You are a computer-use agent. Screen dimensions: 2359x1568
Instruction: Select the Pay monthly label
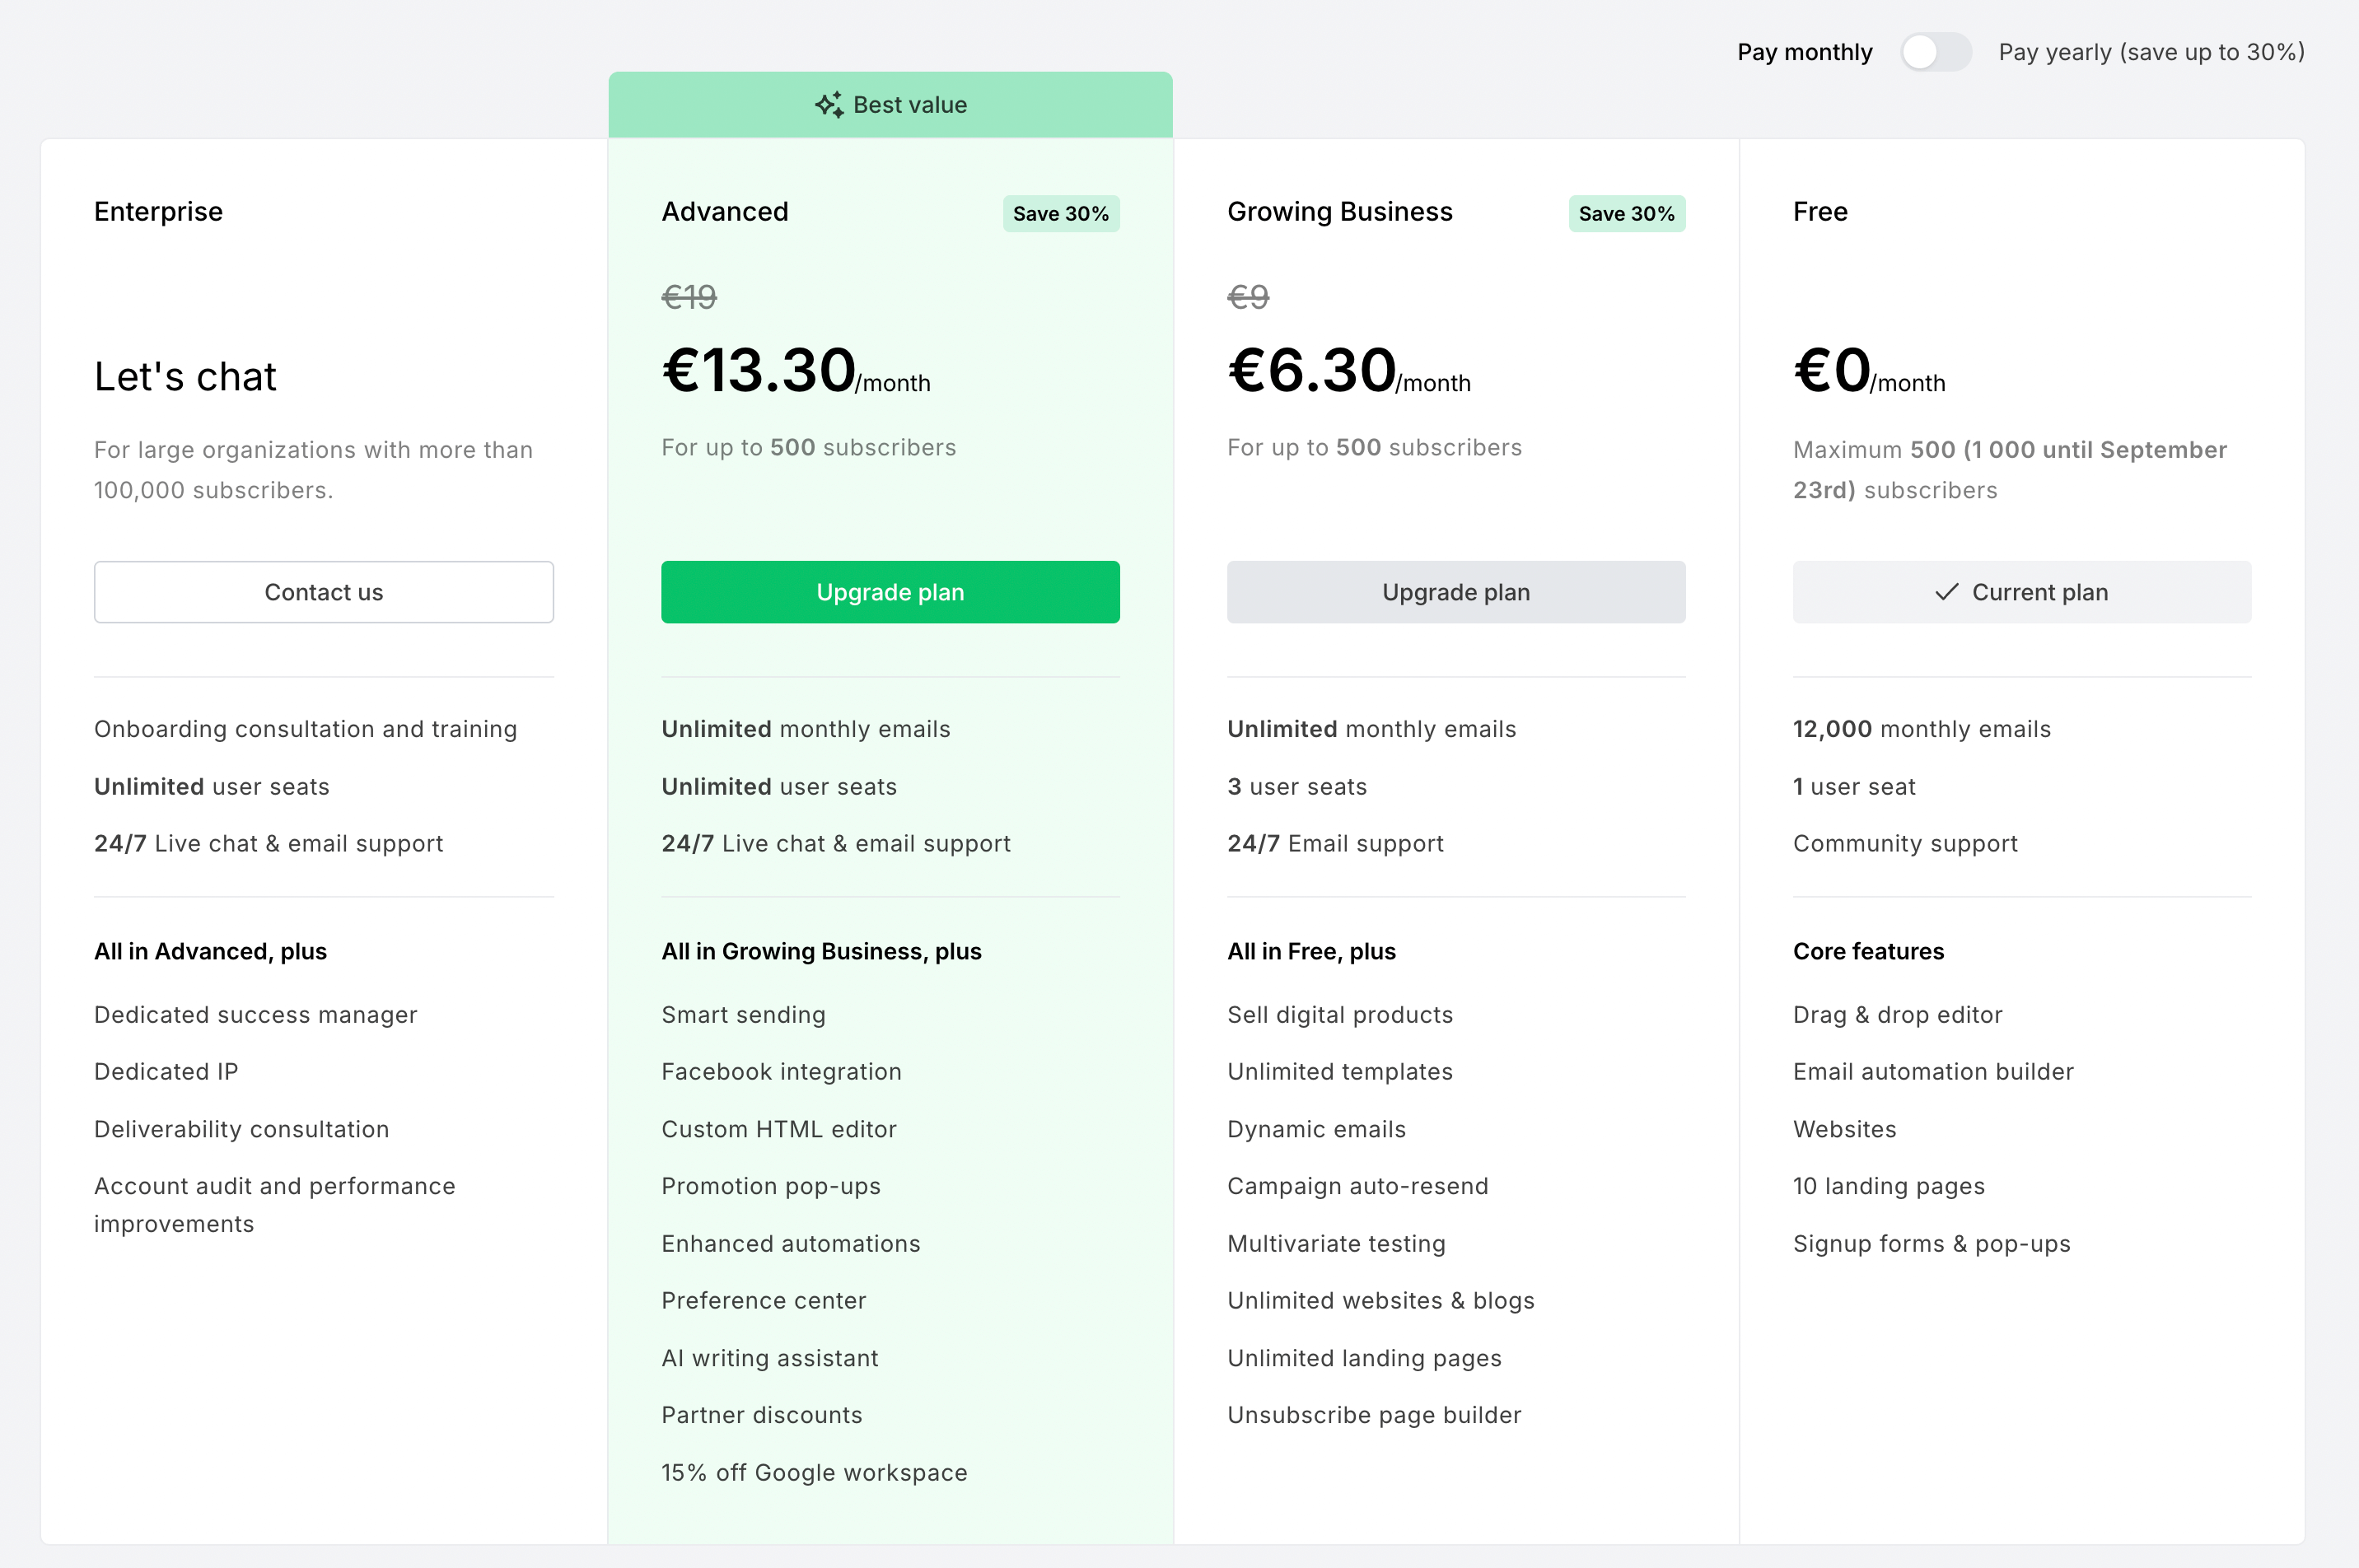1804,52
